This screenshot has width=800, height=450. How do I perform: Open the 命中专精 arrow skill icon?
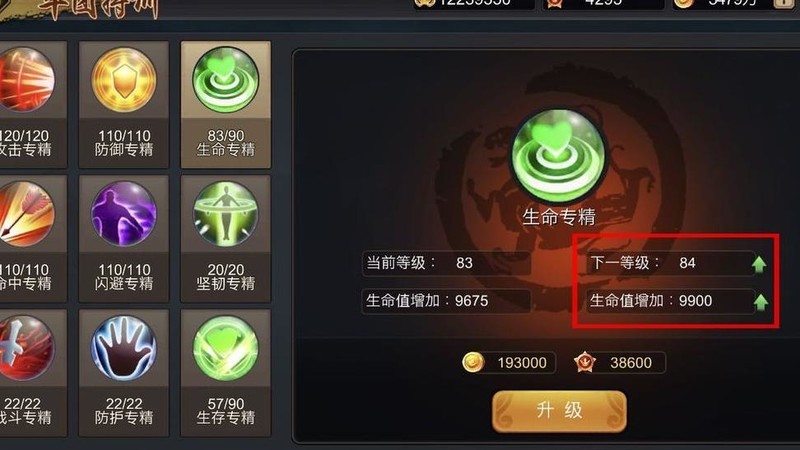point(26,213)
